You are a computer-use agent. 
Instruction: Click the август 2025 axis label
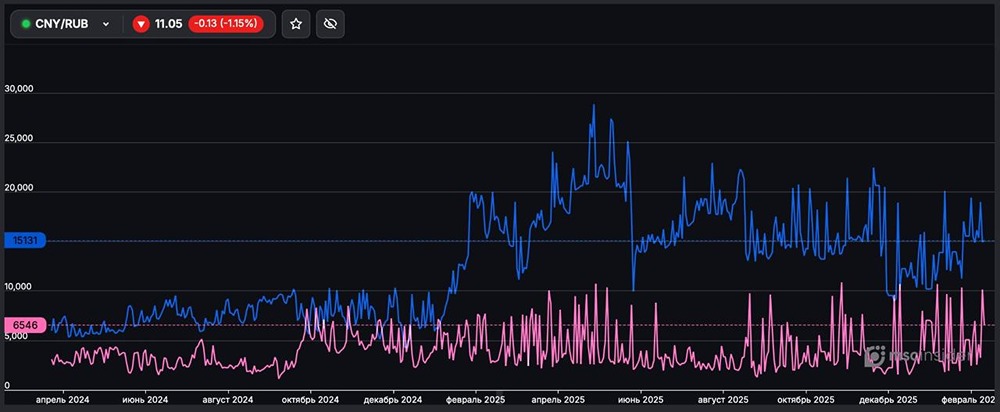coord(723,399)
